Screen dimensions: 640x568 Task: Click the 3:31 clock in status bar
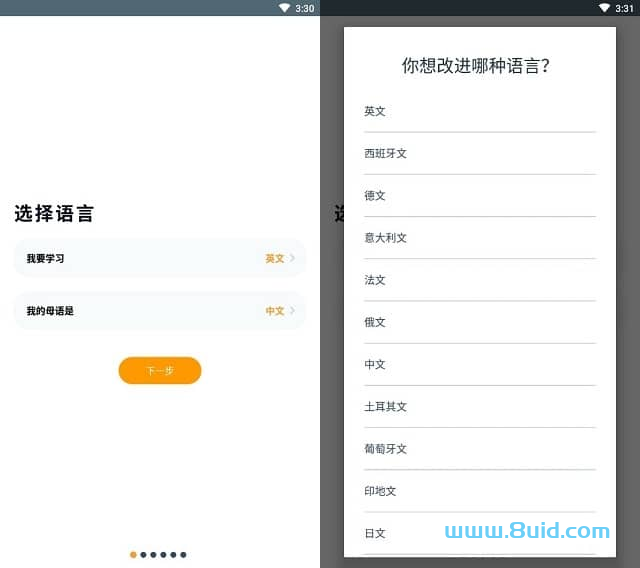(x=624, y=8)
